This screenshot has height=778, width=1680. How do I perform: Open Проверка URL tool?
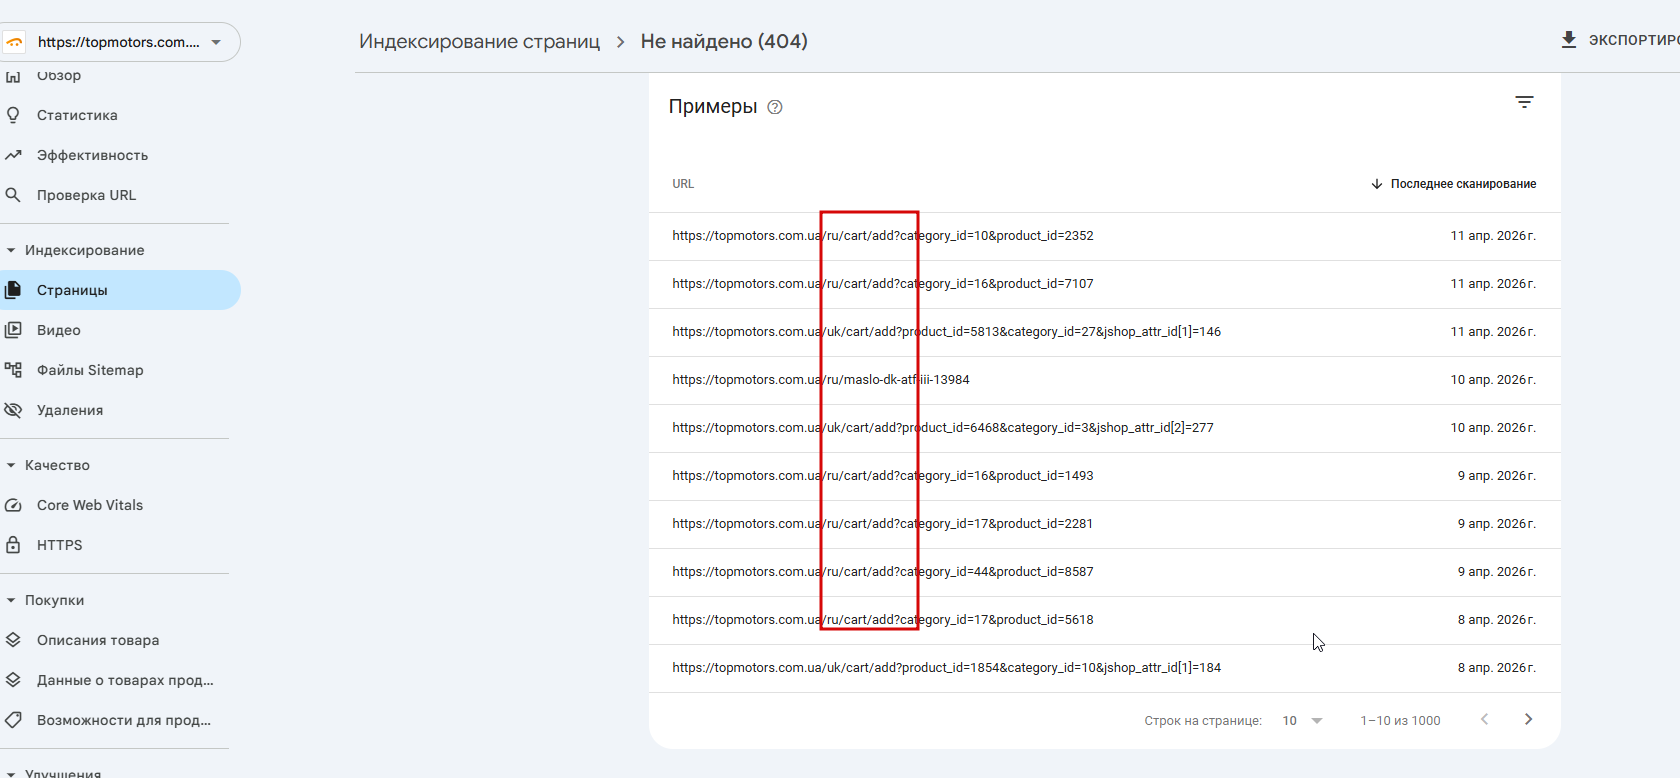(86, 195)
